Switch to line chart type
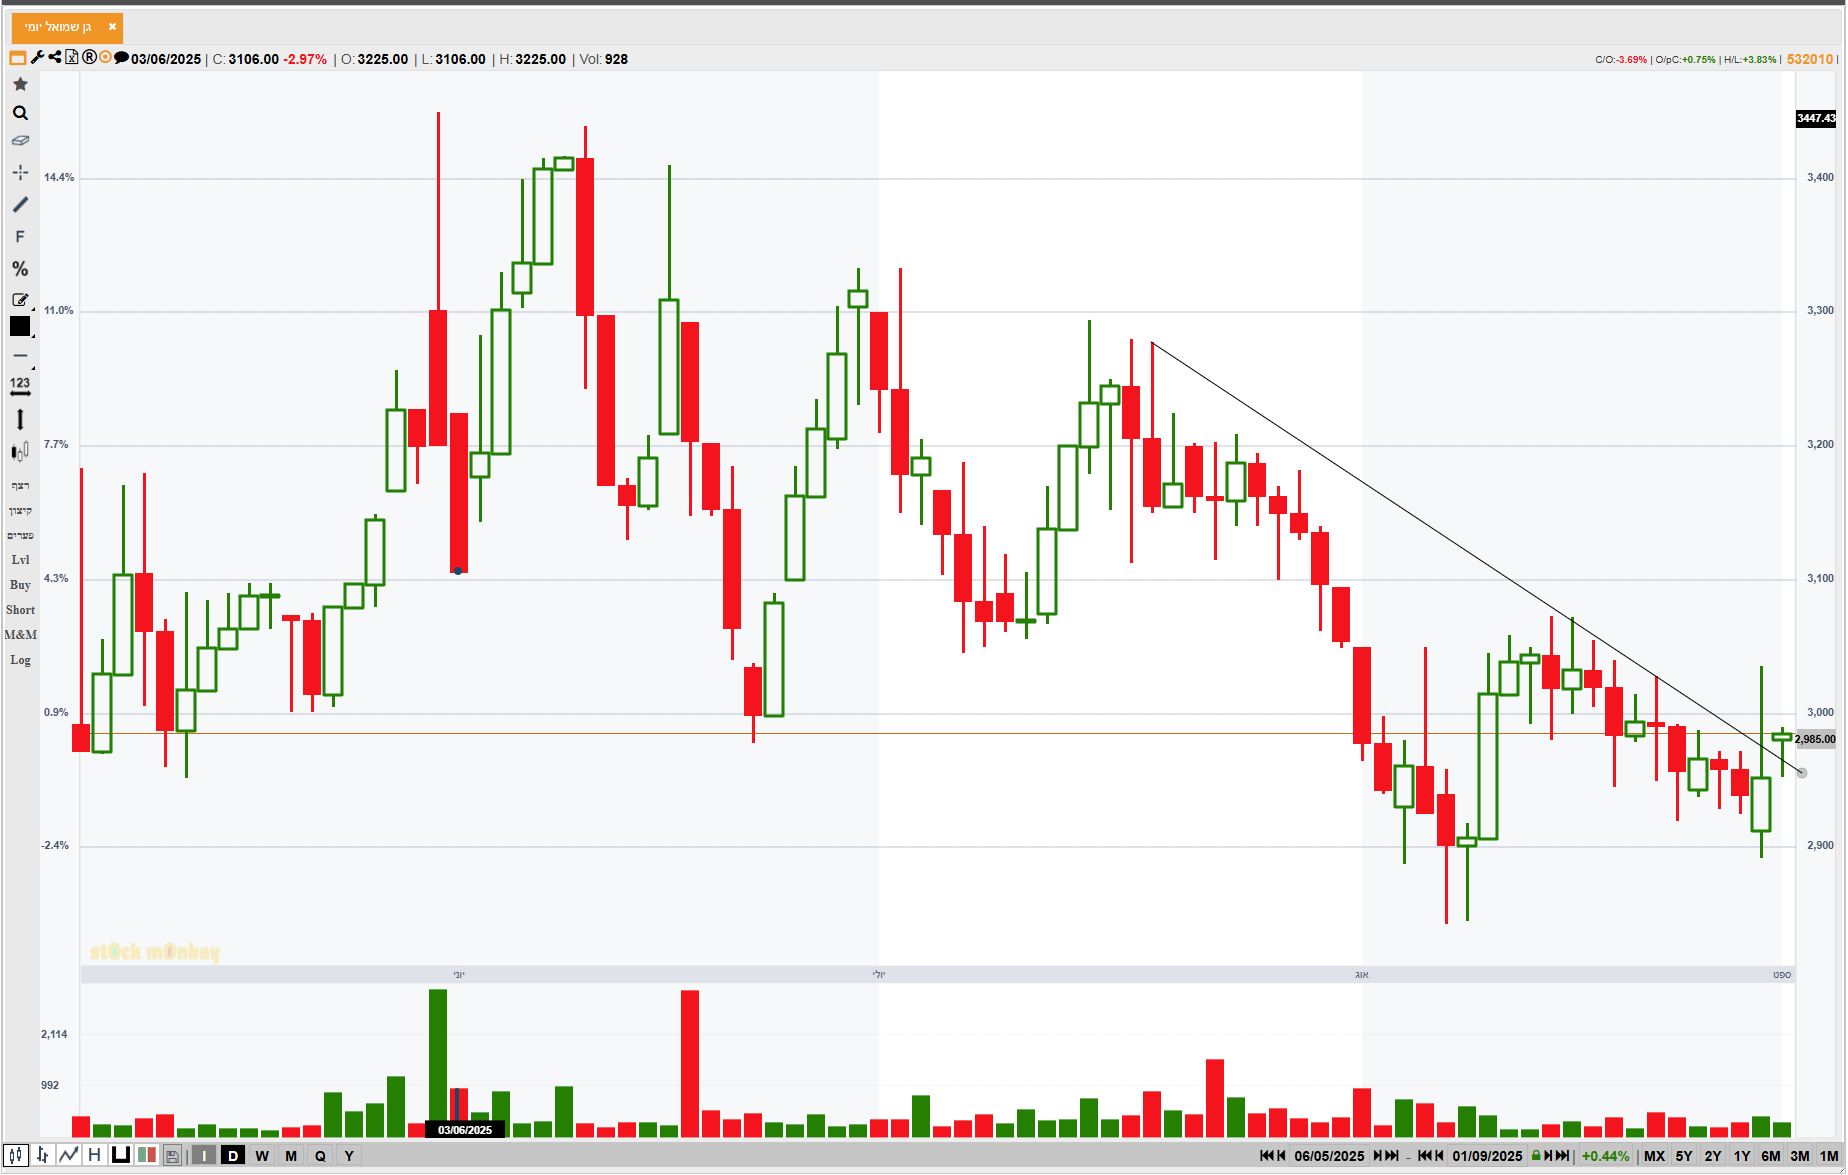The height and width of the screenshot is (1175, 1848). click(x=68, y=1156)
